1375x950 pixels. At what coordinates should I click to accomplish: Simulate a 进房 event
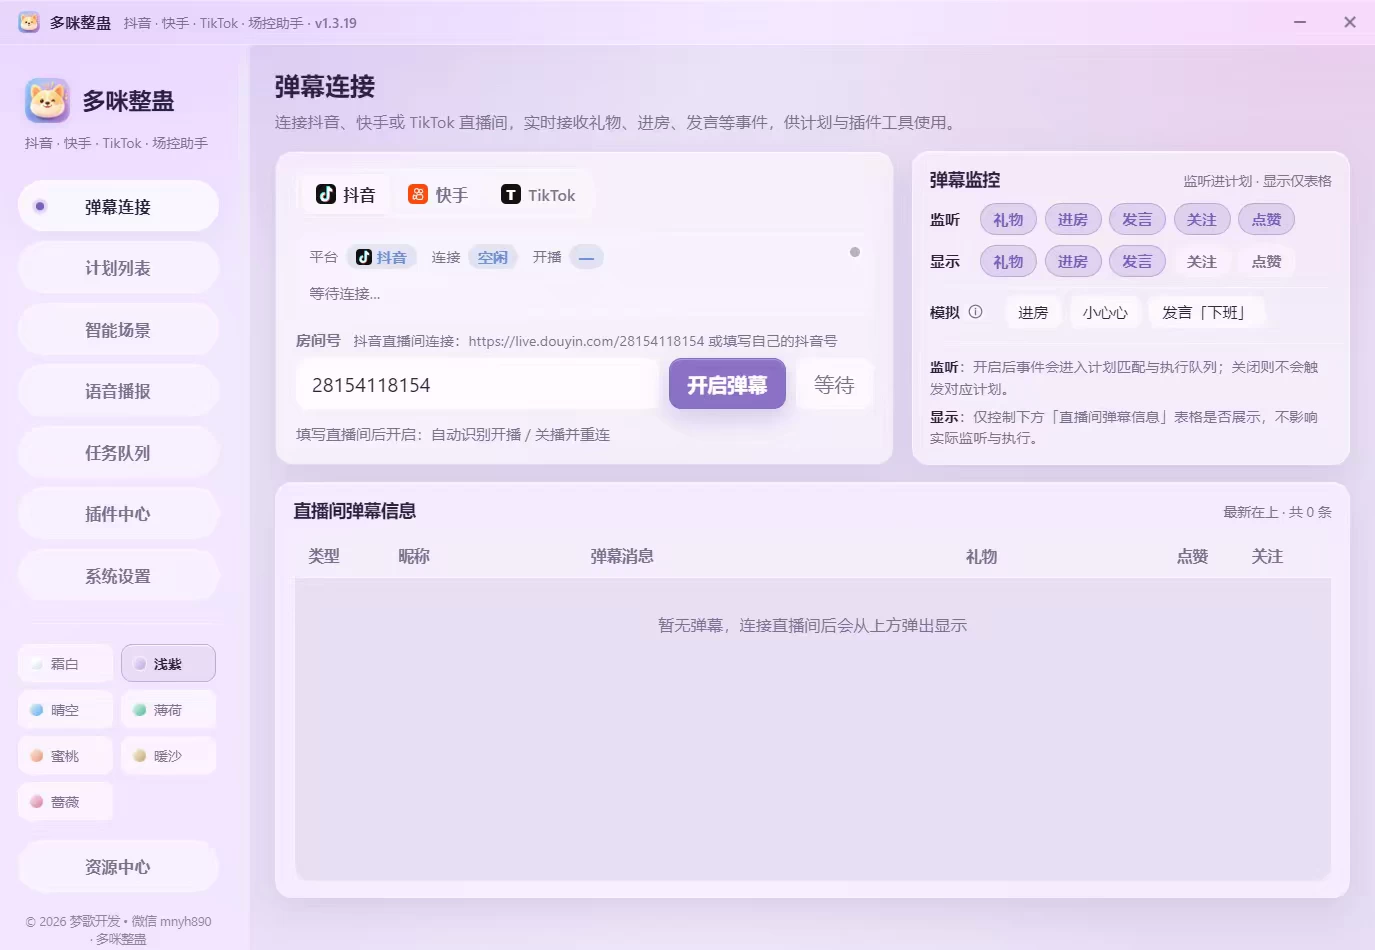point(1033,313)
